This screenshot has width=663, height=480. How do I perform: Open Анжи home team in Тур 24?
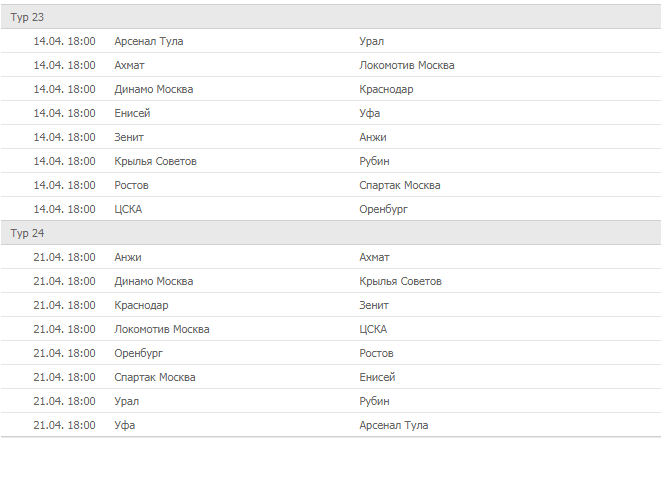128,257
